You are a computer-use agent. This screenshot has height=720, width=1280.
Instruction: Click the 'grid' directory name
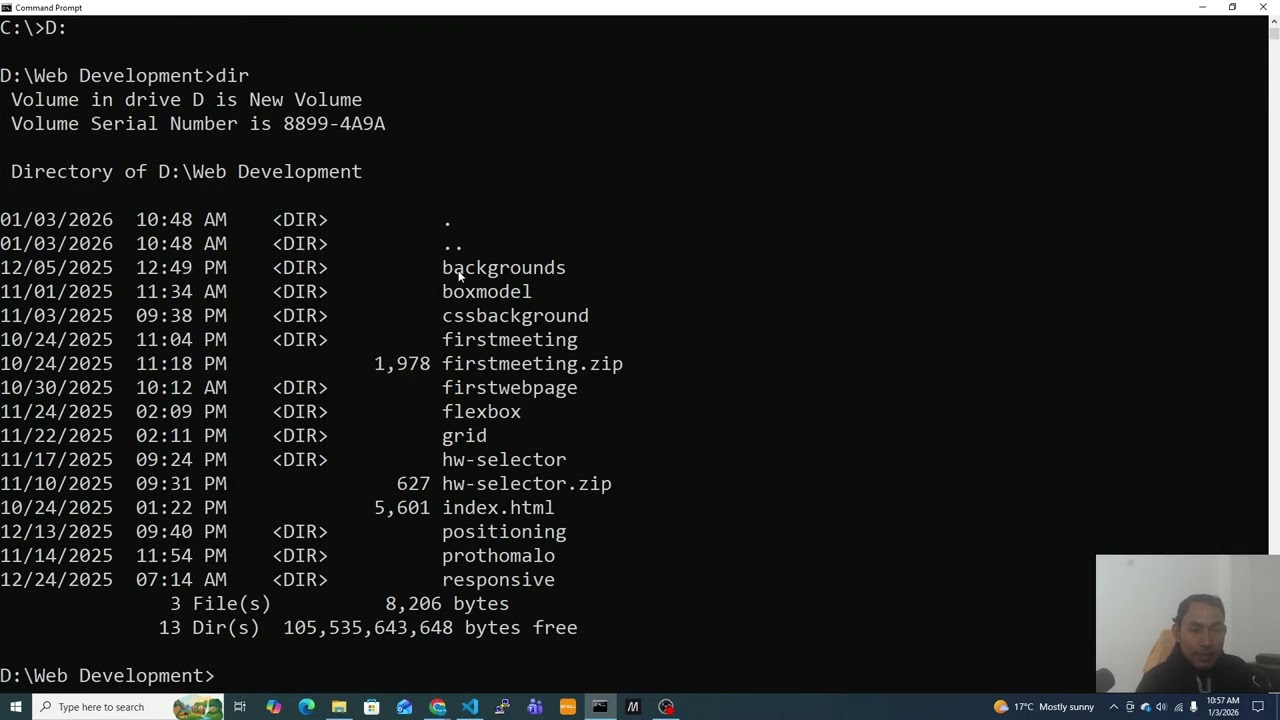coord(464,436)
